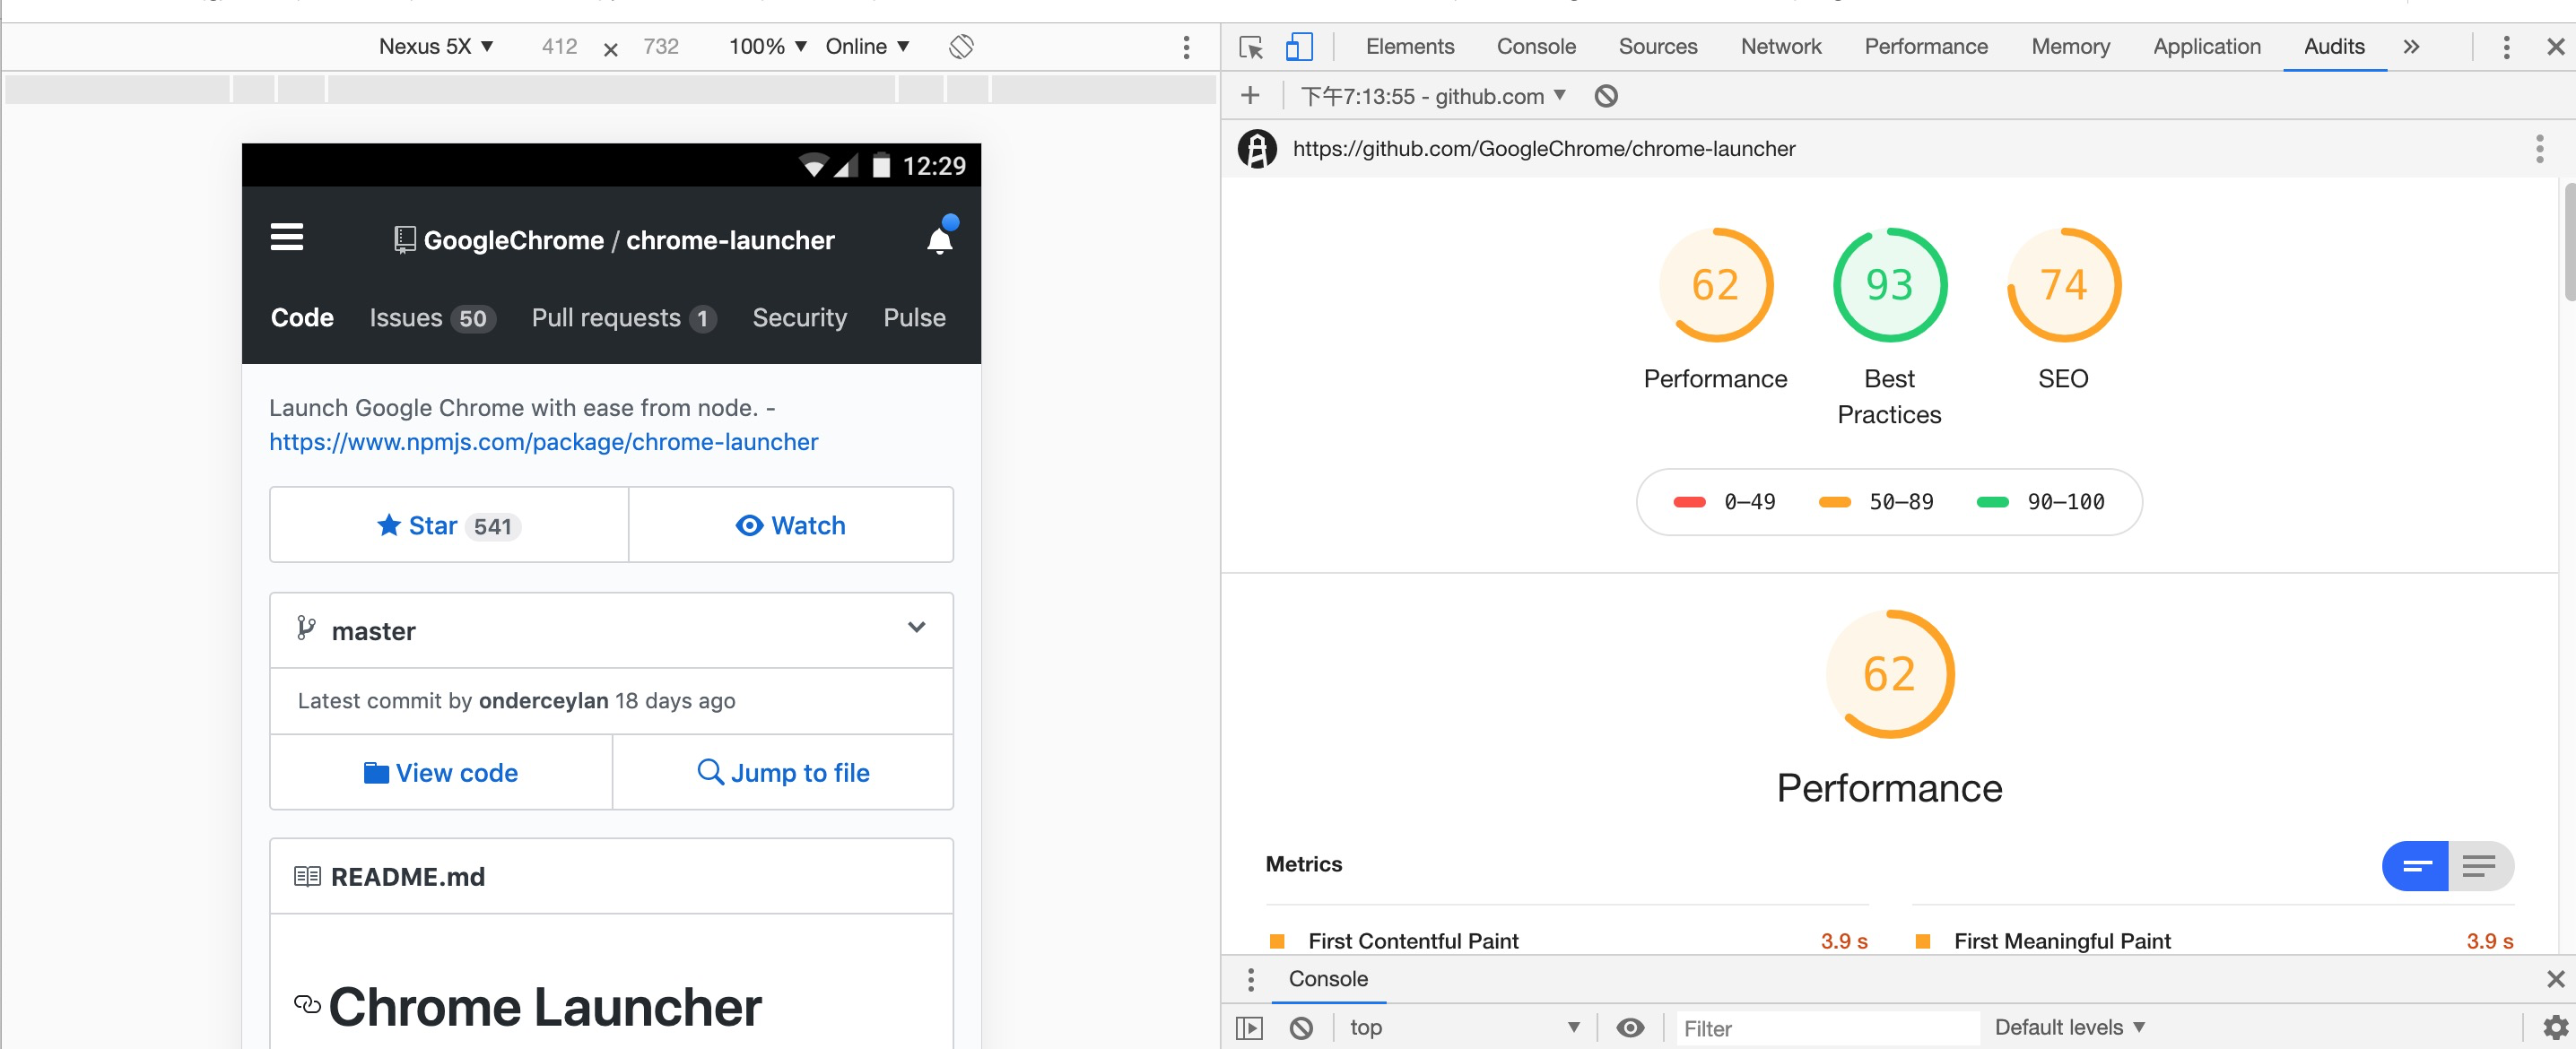Click the device height field 732
Viewport: 2576px width, 1049px height.
point(661,47)
